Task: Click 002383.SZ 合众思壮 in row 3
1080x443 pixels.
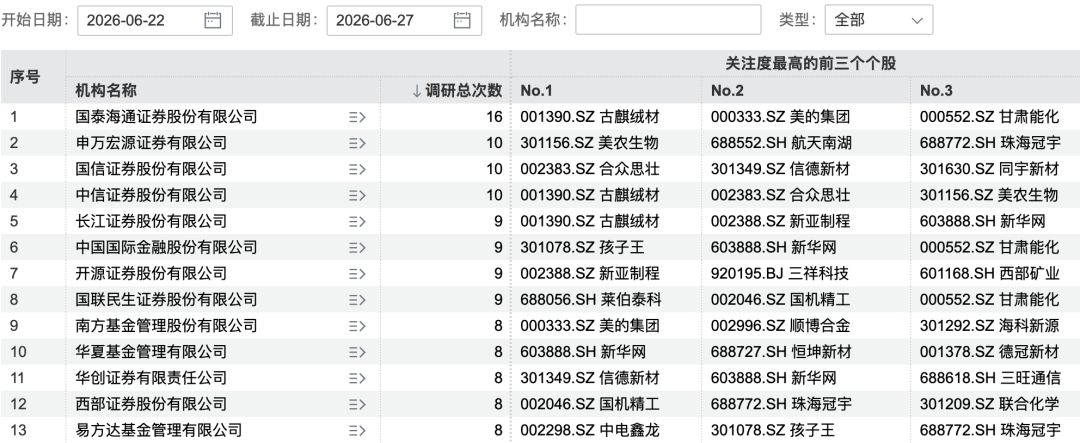Action: coord(590,169)
